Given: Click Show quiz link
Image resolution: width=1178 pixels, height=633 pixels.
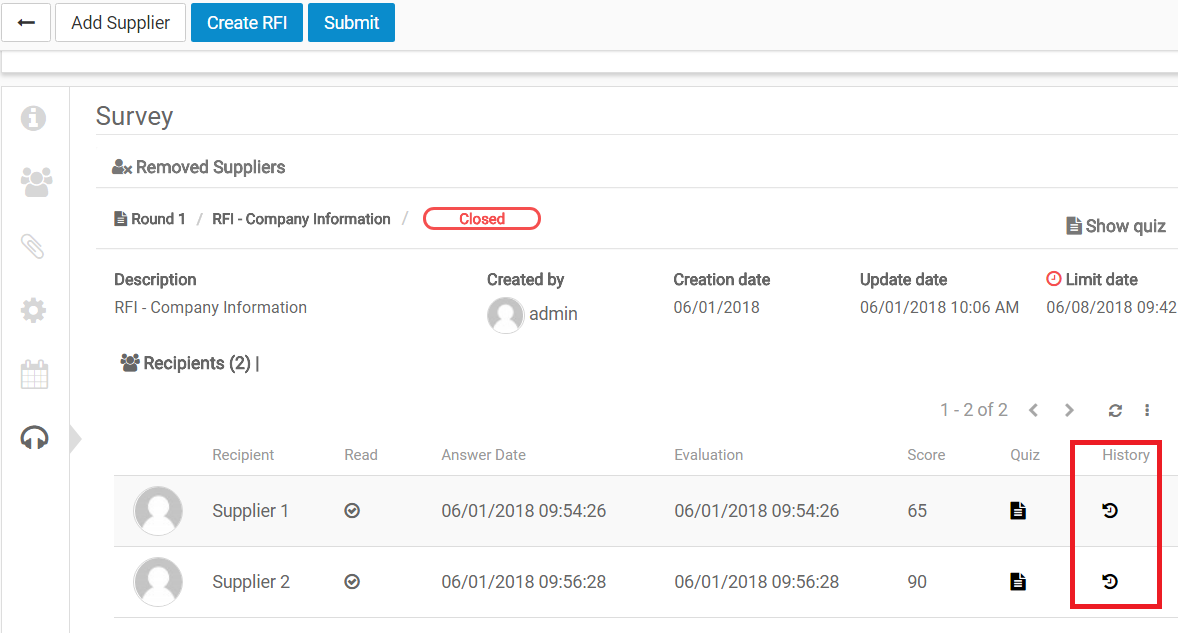Looking at the screenshot, I should point(1116,226).
